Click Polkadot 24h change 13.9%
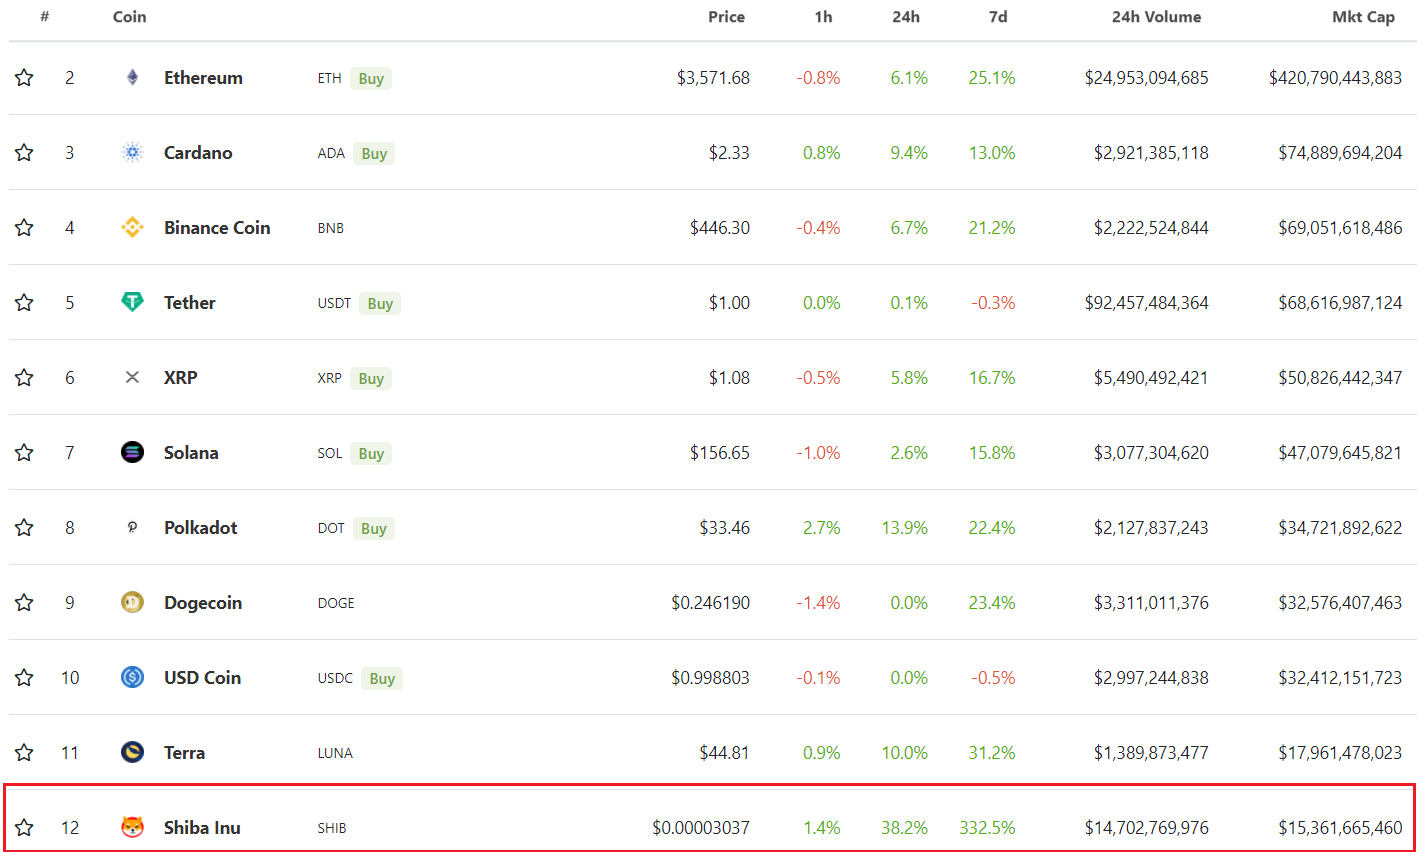Image resolution: width=1417 pixels, height=852 pixels. 904,528
